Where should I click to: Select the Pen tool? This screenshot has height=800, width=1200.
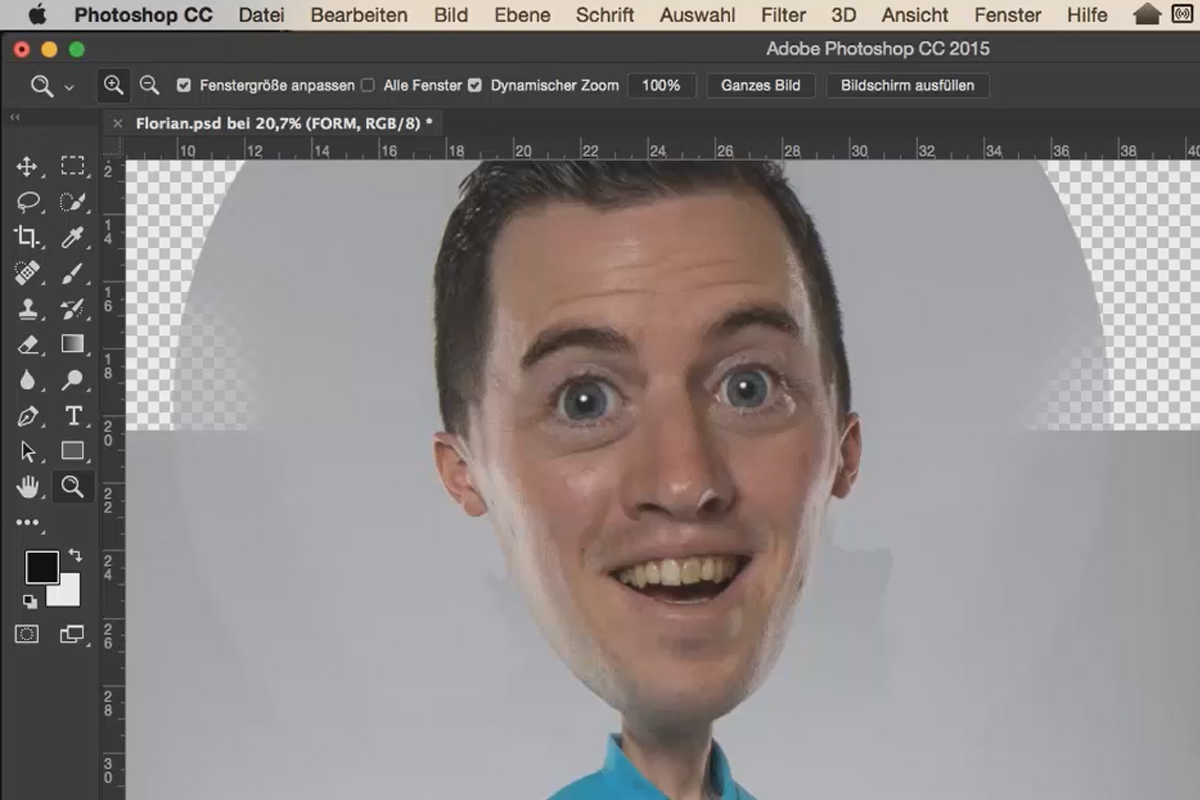pos(27,416)
